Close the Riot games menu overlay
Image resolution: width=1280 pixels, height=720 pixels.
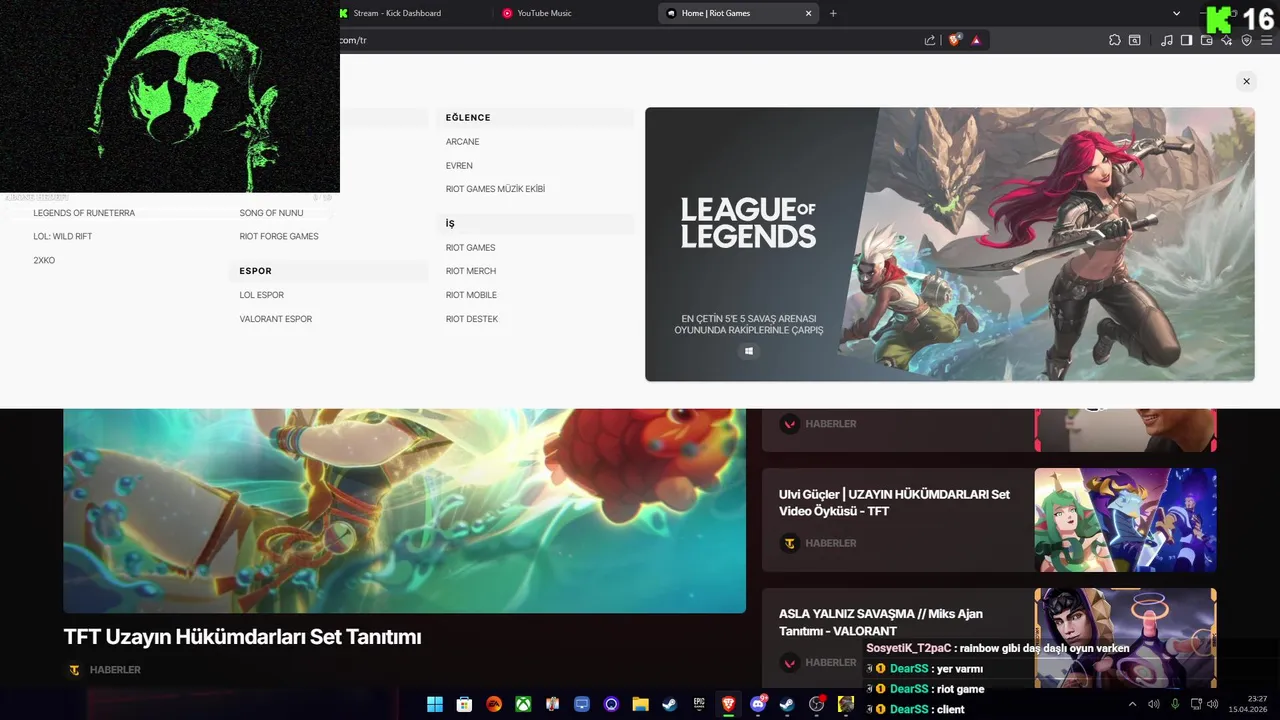coord(1246,81)
